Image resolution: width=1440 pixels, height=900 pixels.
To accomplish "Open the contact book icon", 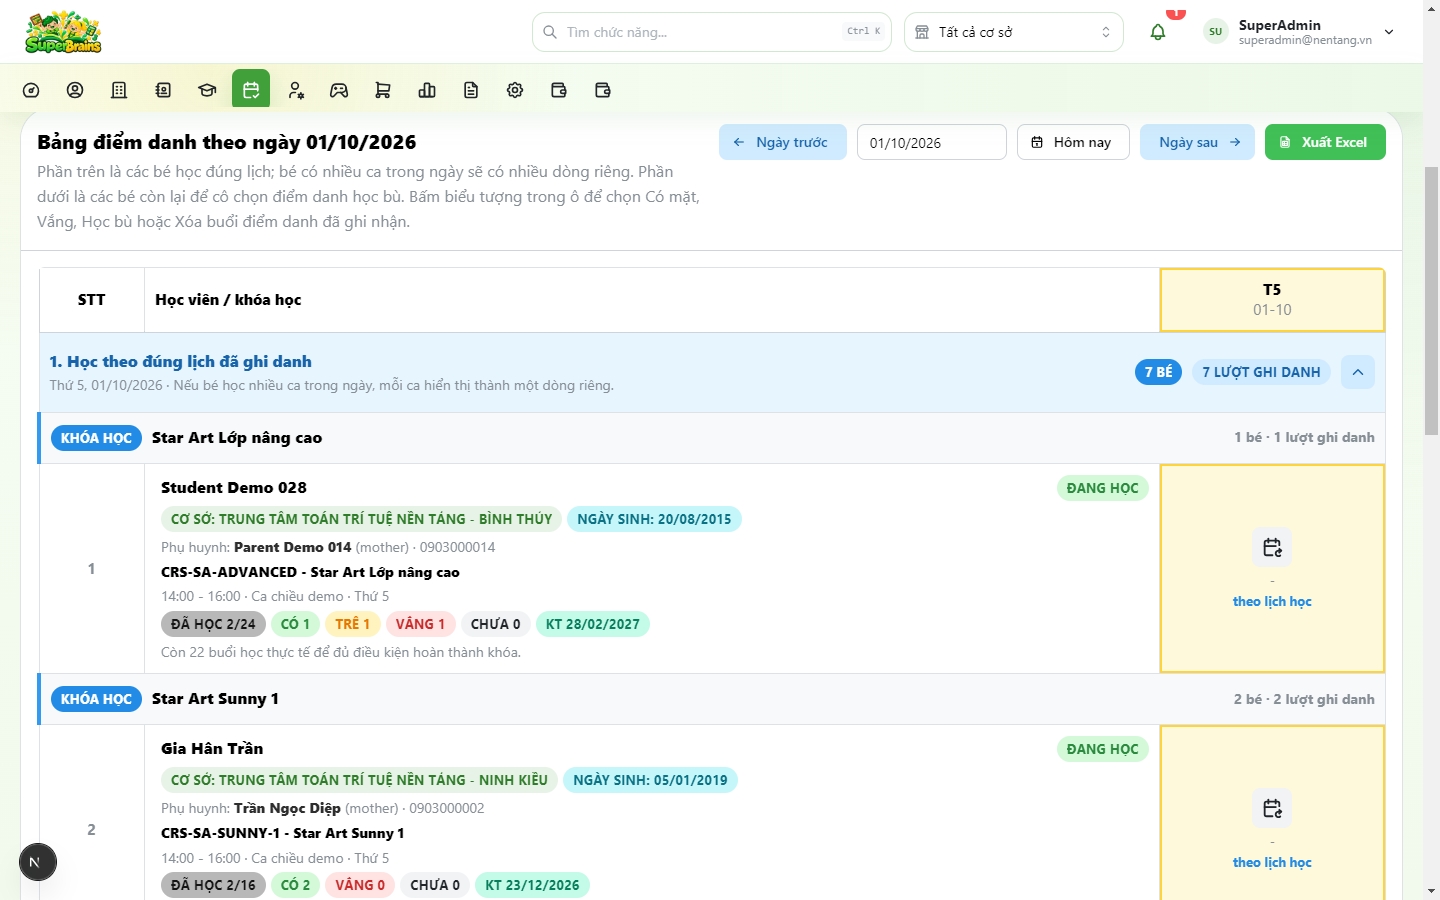I will click(163, 90).
